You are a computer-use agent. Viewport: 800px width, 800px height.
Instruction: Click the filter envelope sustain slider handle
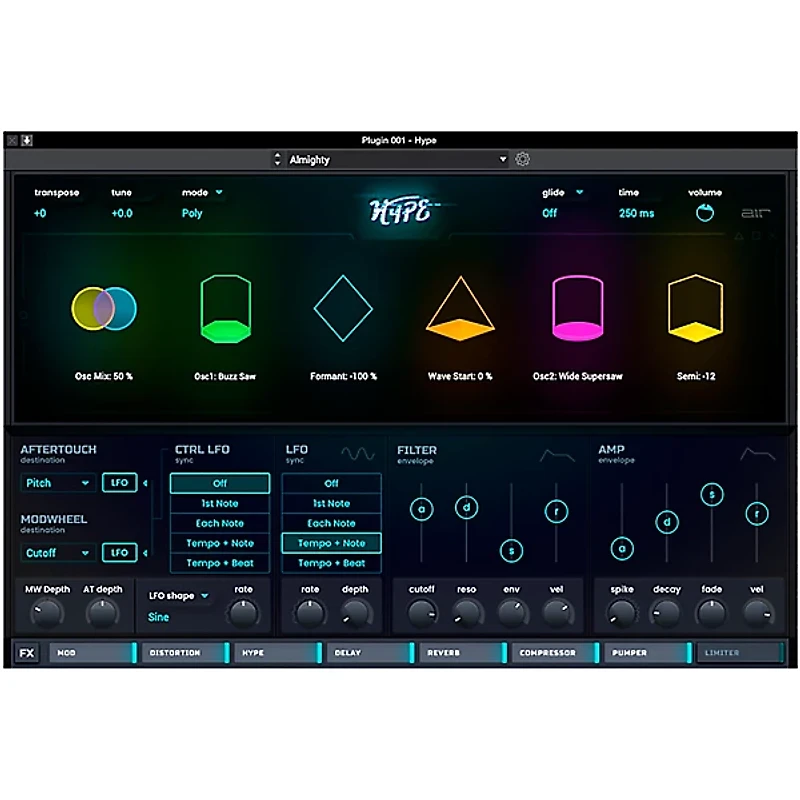pos(511,550)
